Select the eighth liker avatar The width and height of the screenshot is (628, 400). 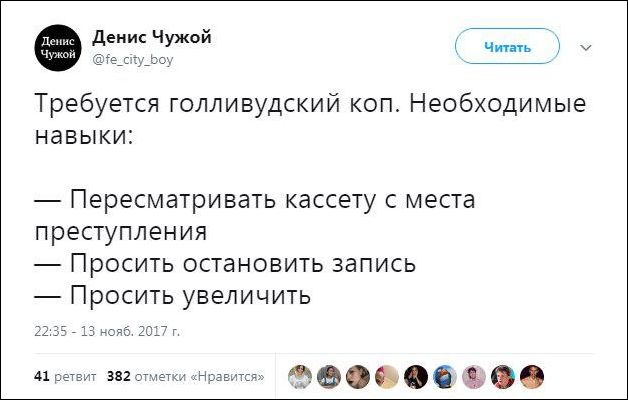(x=502, y=376)
